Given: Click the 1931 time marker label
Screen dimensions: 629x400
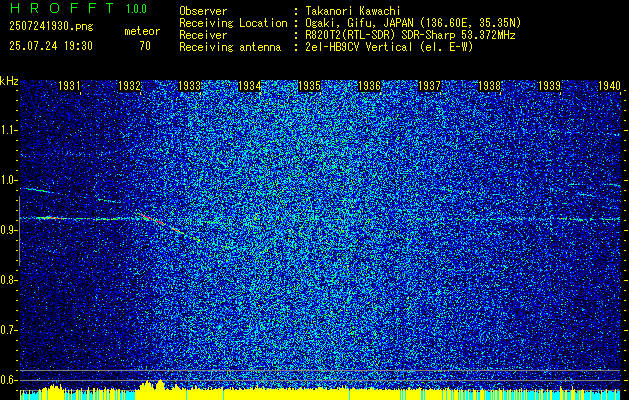Looking at the screenshot, I should click(69, 85).
